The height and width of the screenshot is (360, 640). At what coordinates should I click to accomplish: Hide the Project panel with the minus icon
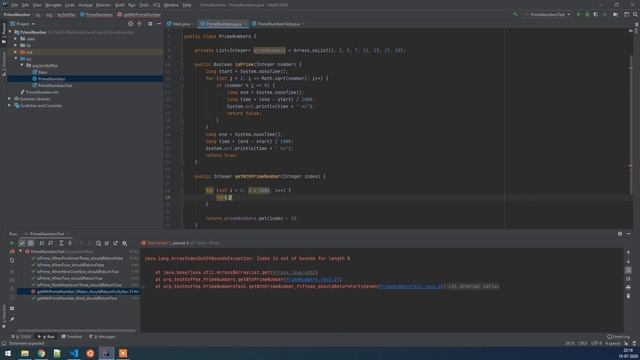pyautogui.click(x=159, y=24)
